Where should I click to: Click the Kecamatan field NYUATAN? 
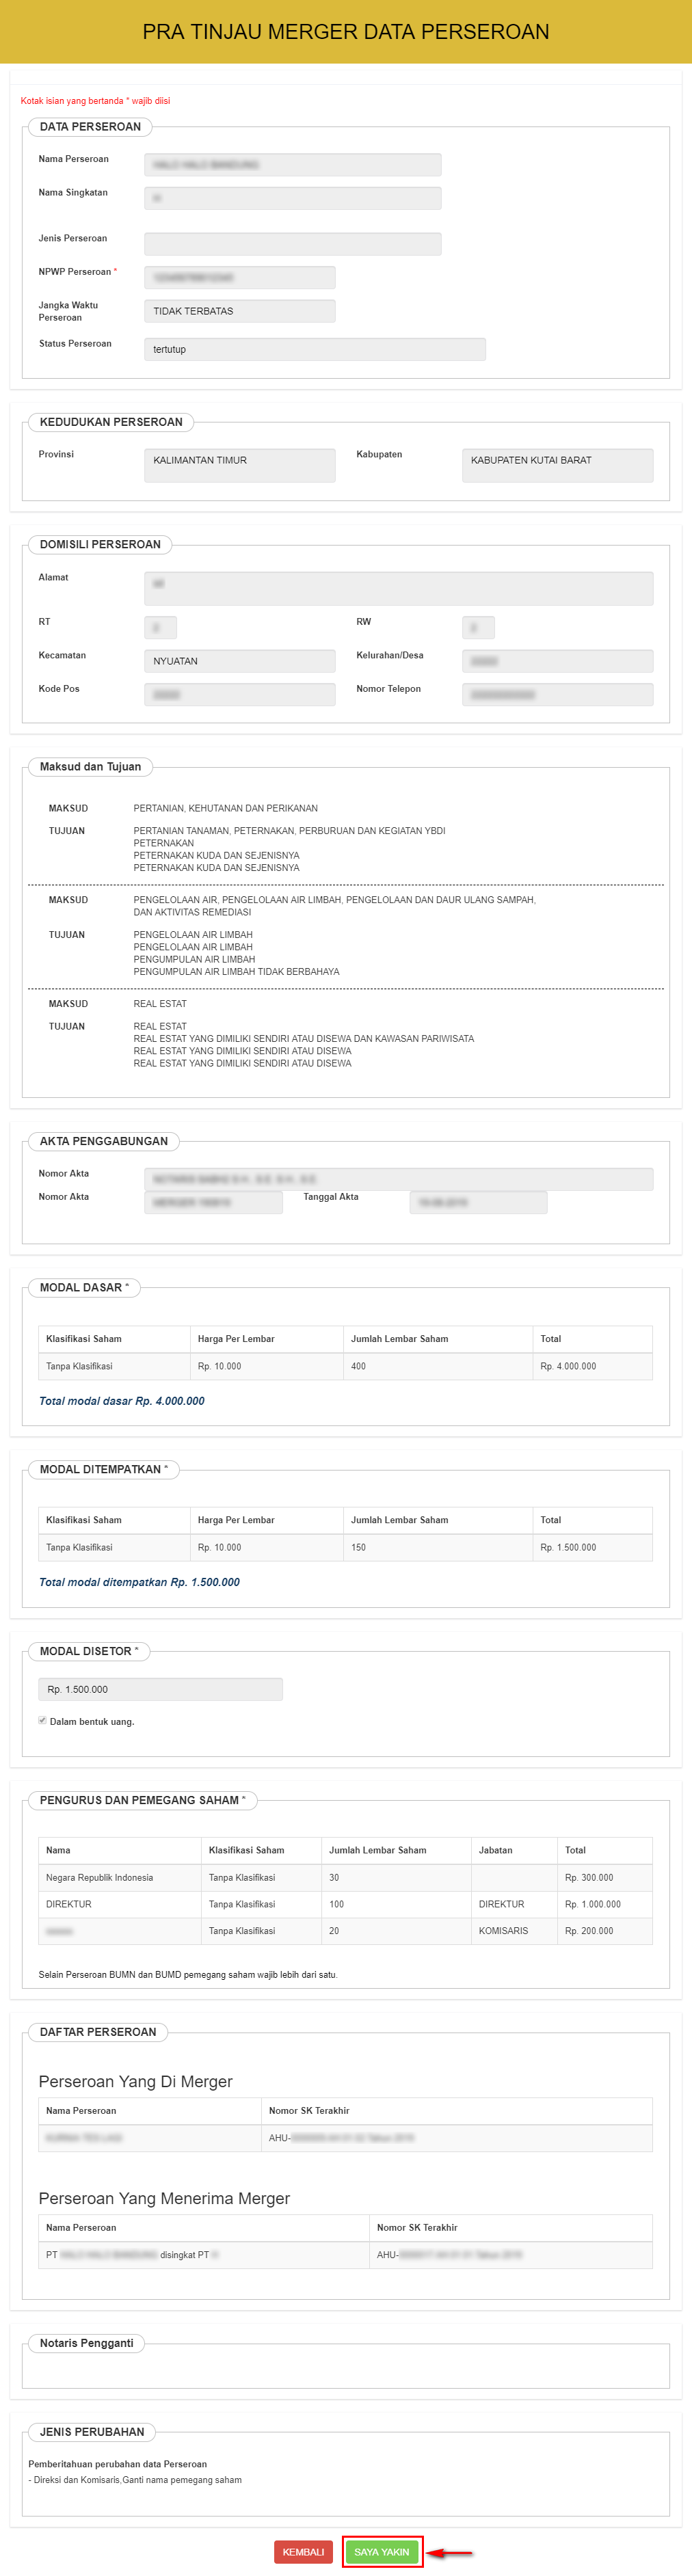[x=239, y=661]
